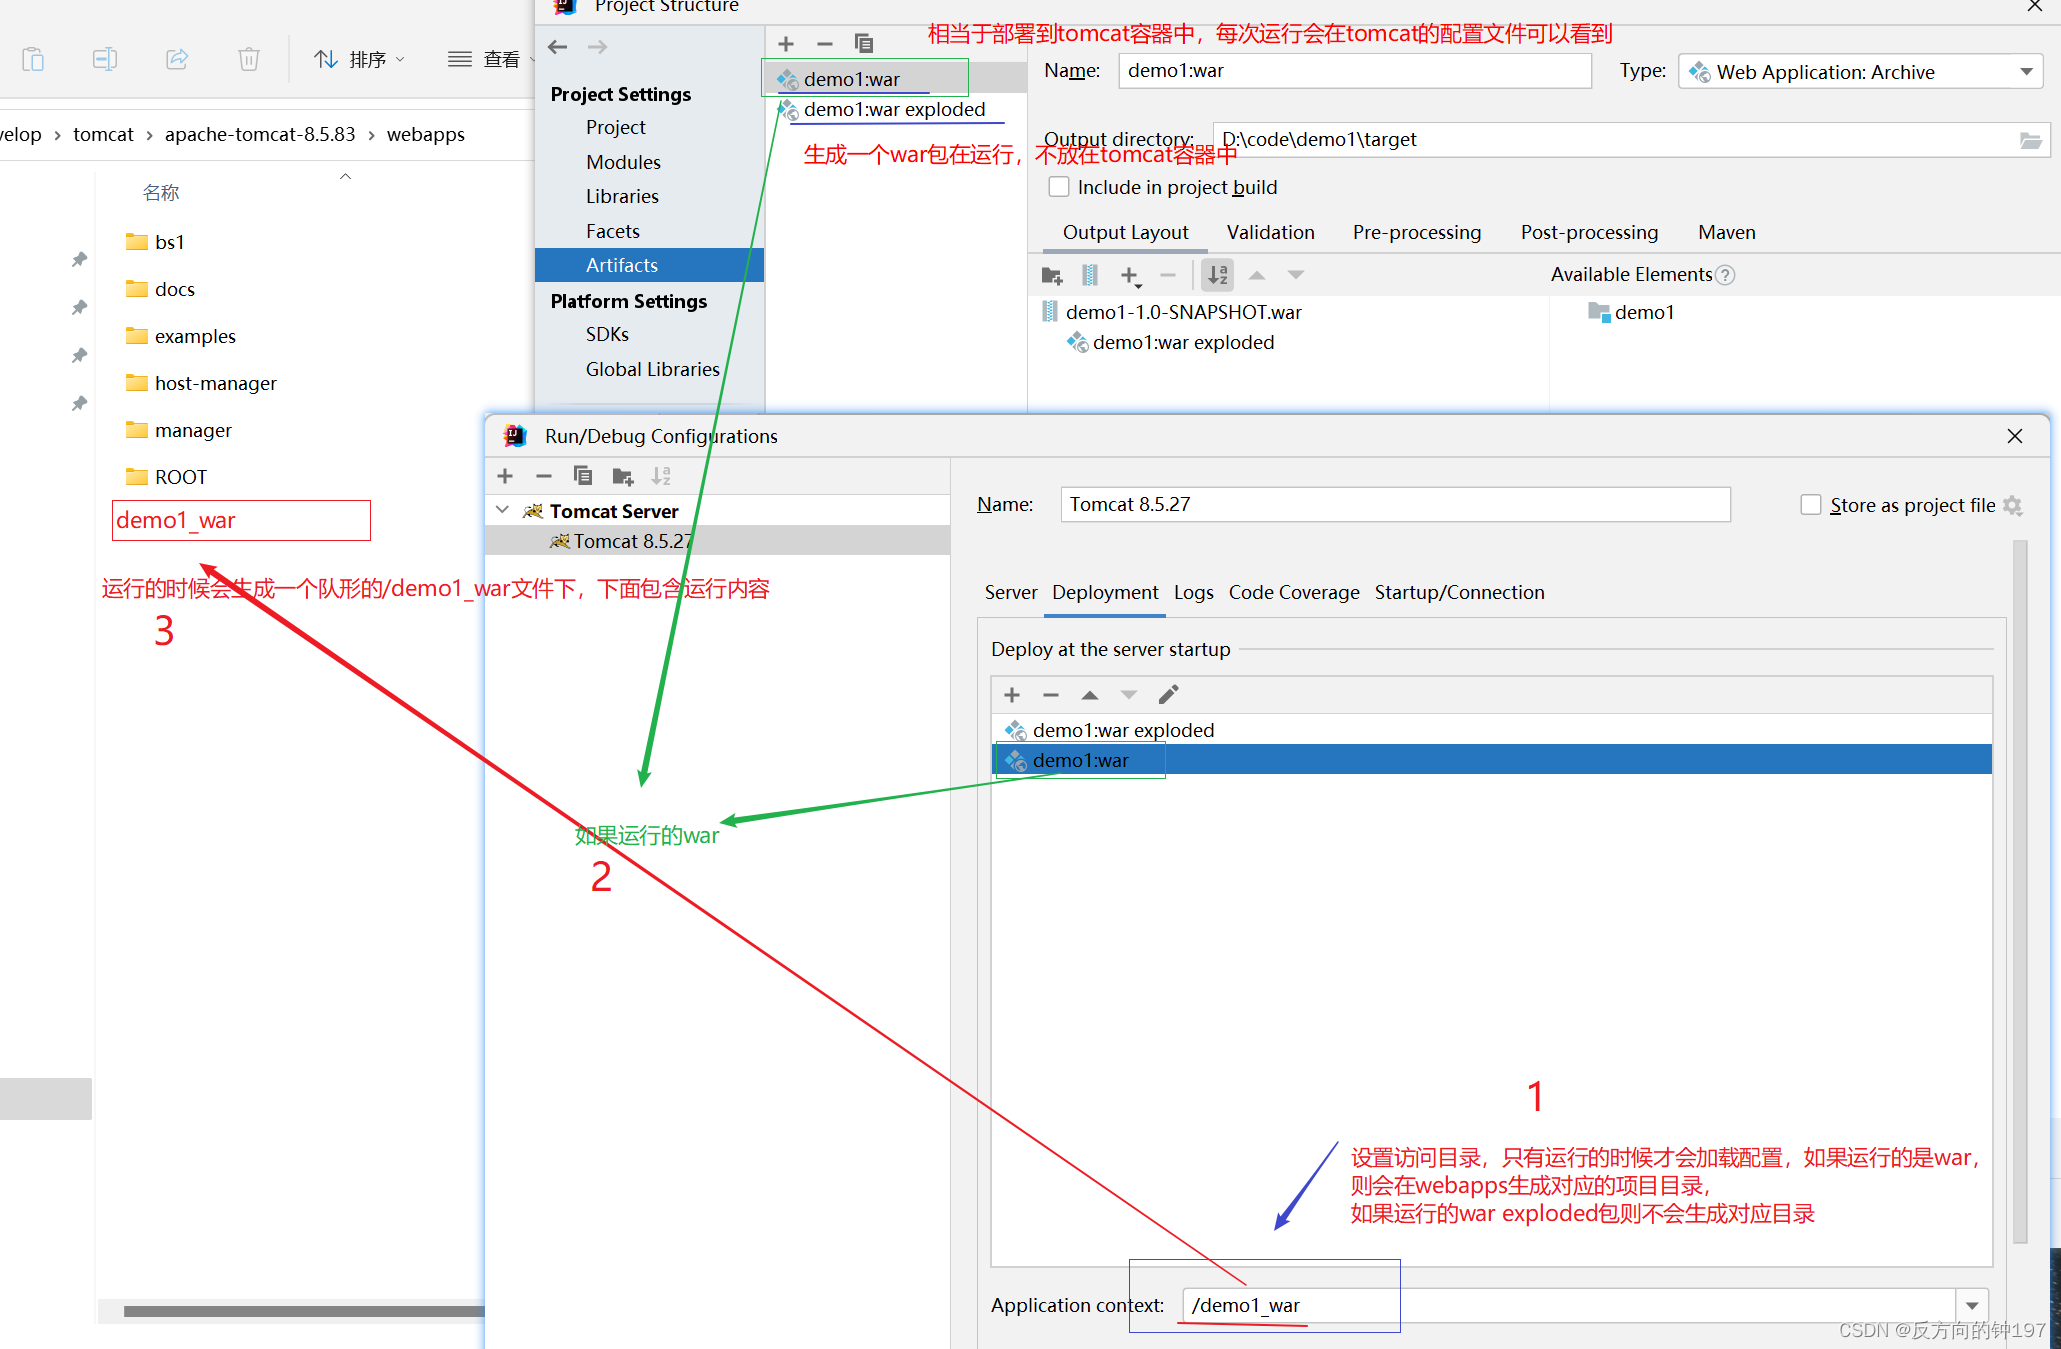The width and height of the screenshot is (2061, 1349).
Task: Expand the Application context dropdown arrow
Action: click(x=1972, y=1306)
